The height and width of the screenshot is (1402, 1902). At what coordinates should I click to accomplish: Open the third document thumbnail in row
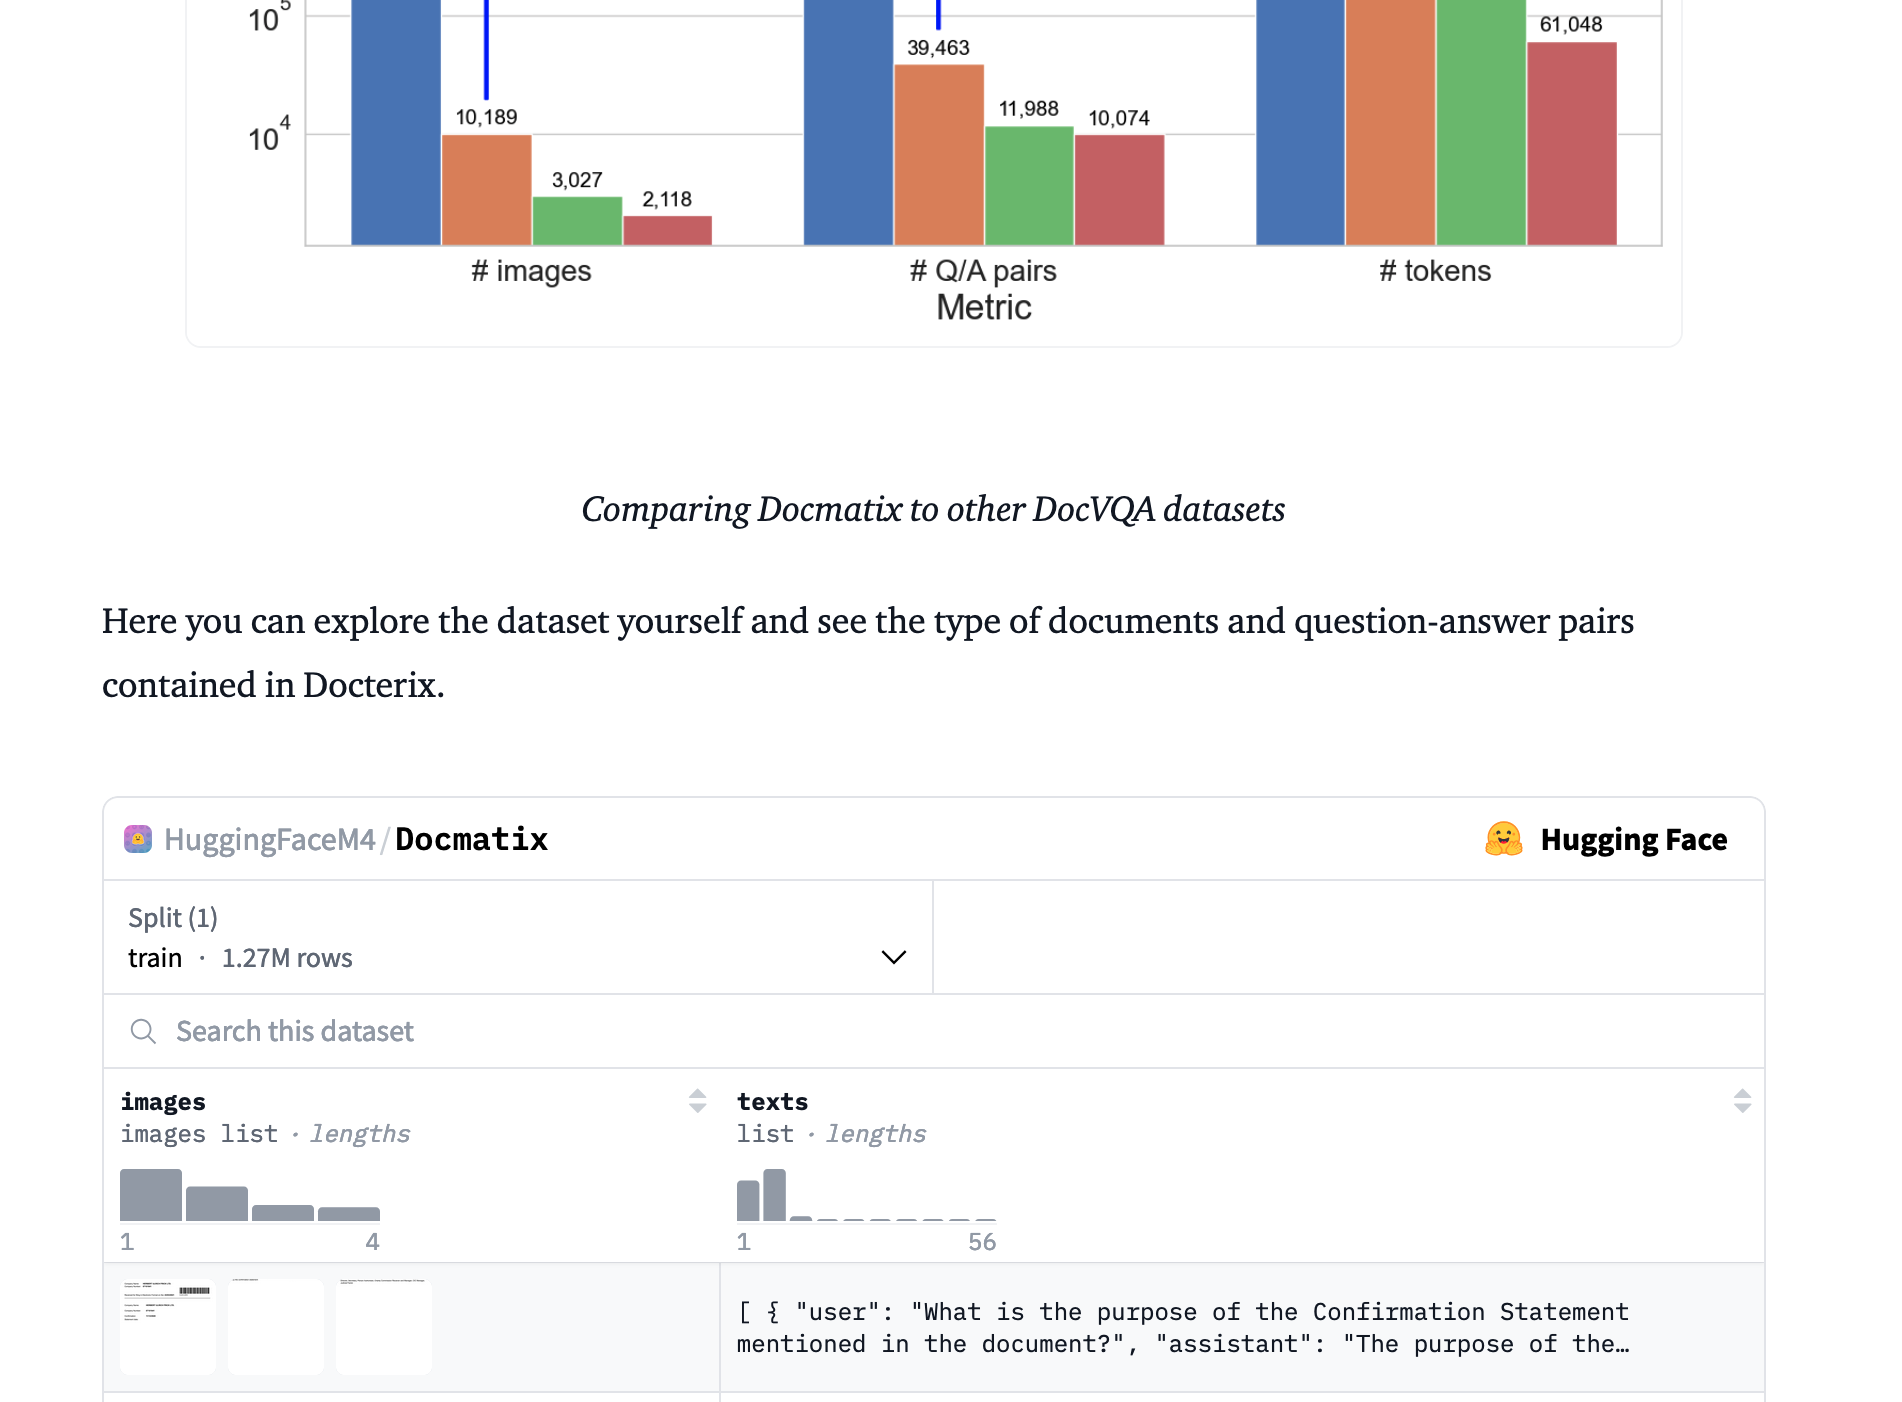[x=384, y=1326]
